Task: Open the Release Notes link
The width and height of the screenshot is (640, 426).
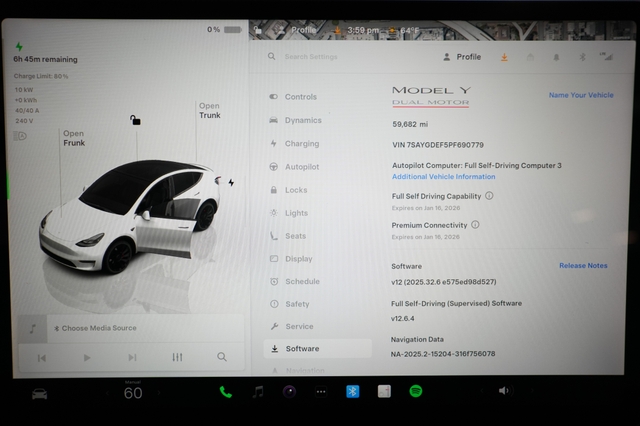Action: click(x=583, y=266)
